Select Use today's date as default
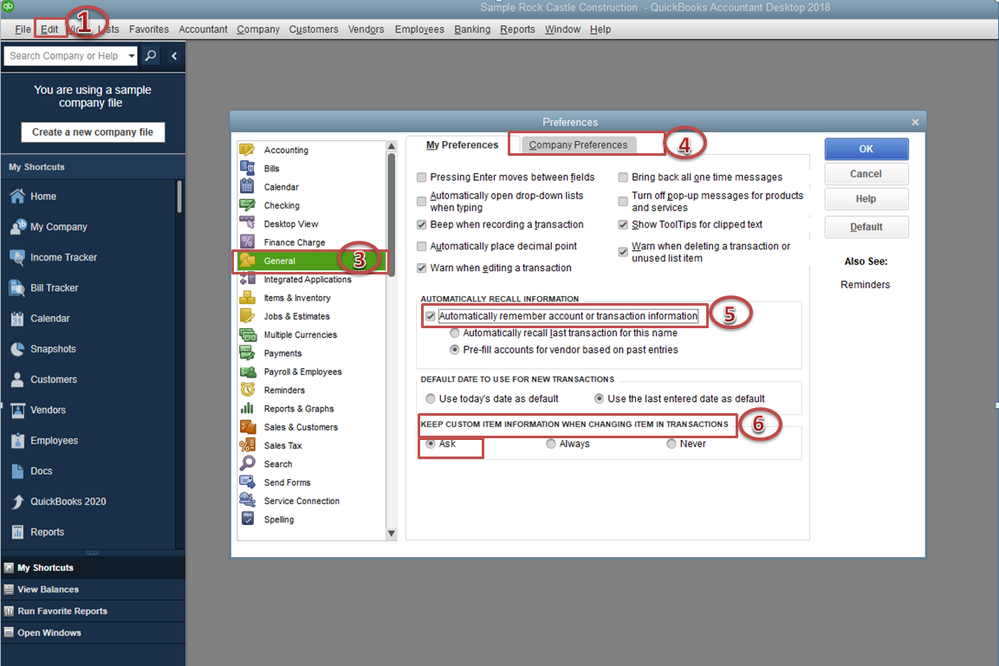Viewport: 999px width, 666px height. point(431,398)
